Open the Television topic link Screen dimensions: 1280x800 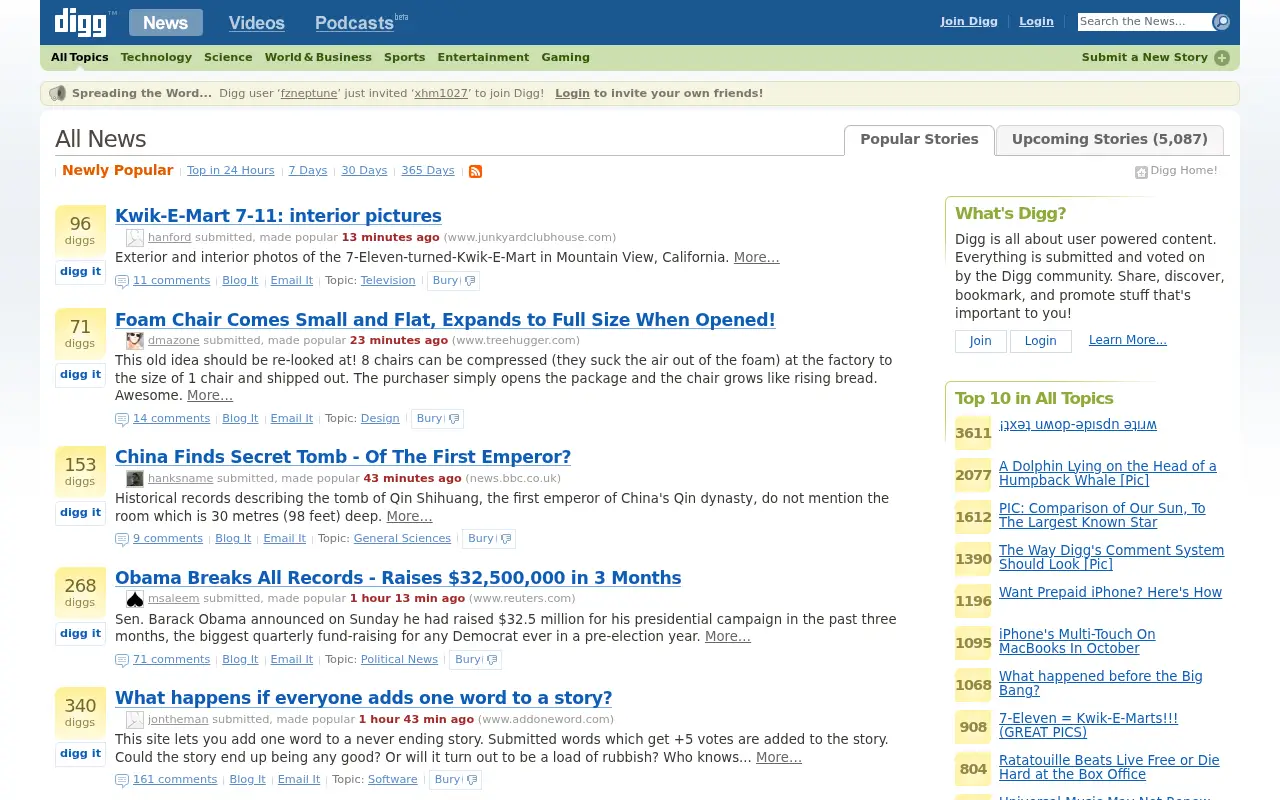[x=387, y=281]
